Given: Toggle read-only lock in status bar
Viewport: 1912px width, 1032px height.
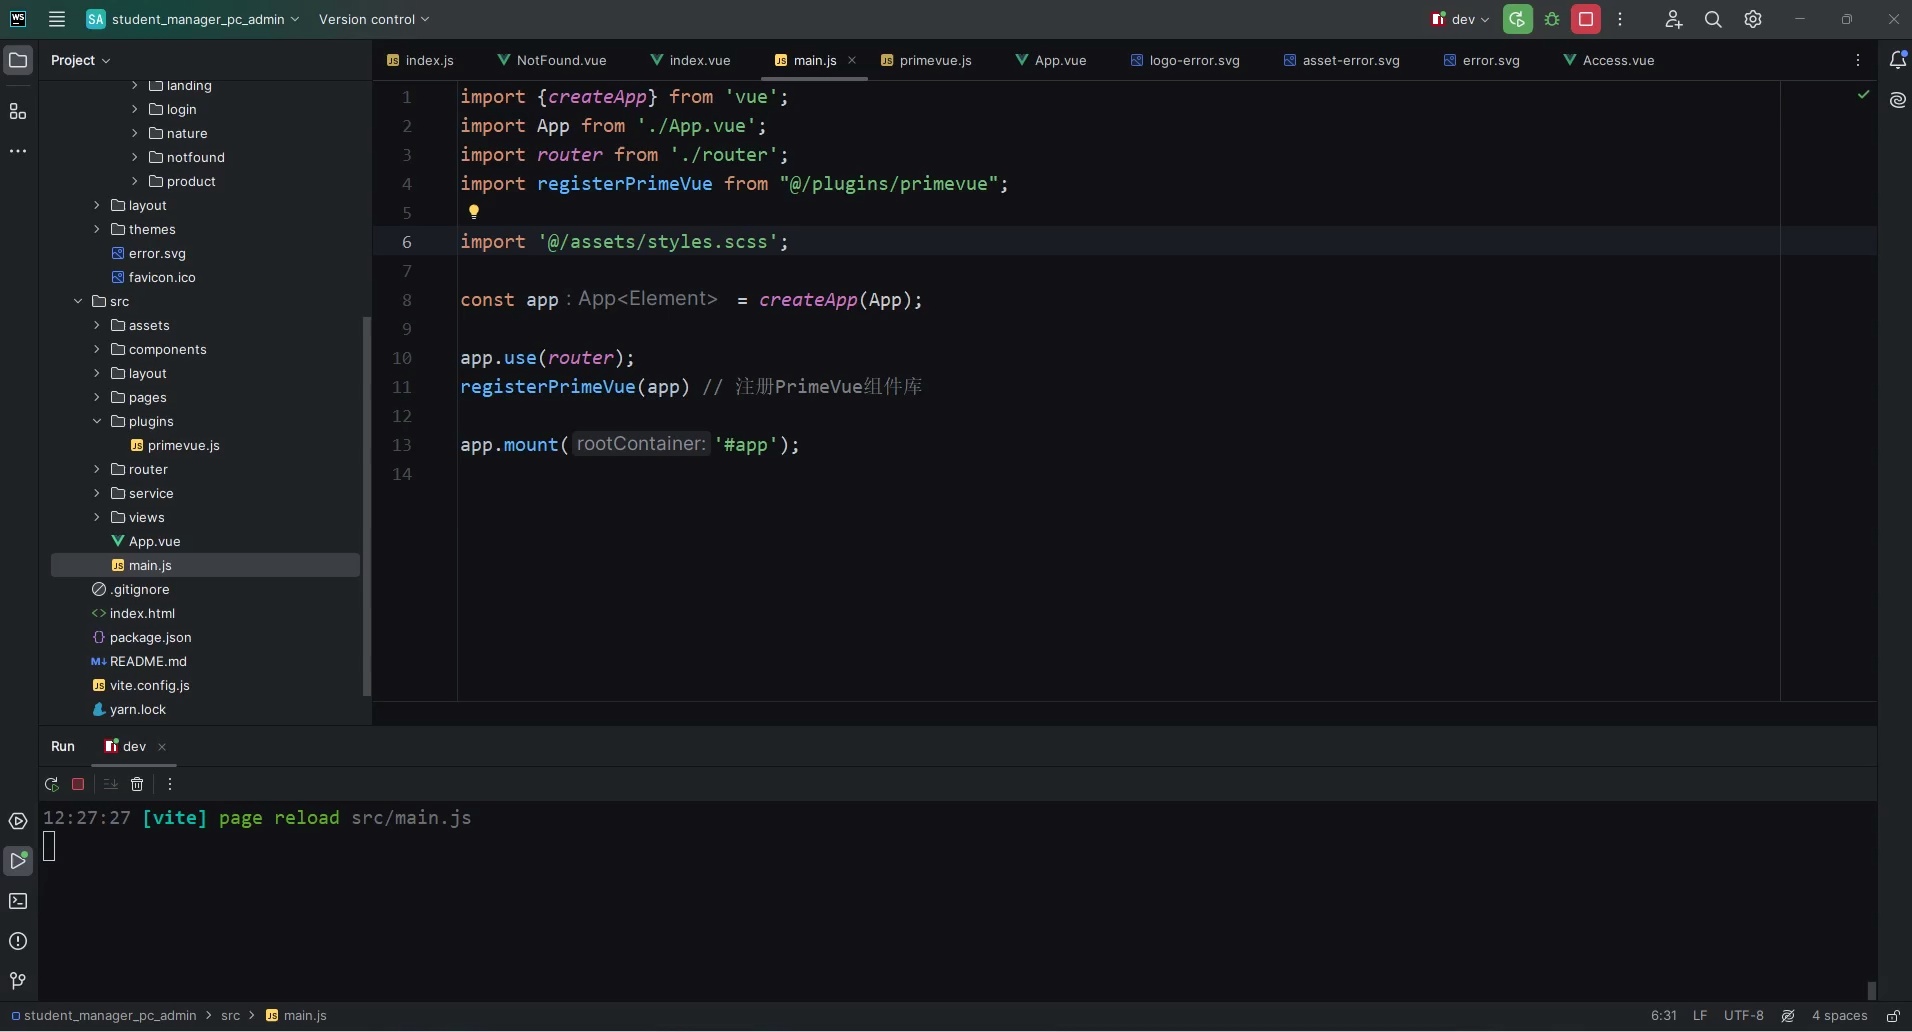Looking at the screenshot, I should (x=1893, y=1015).
